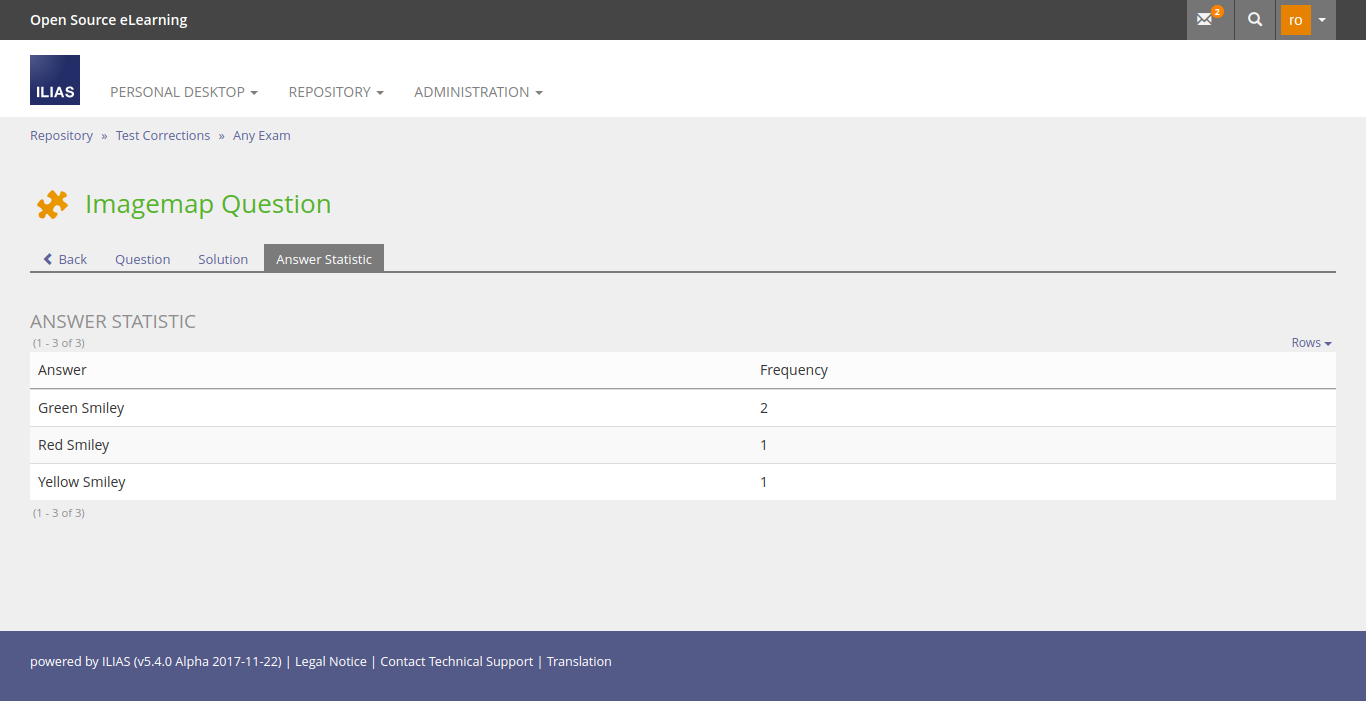Image resolution: width=1366 pixels, height=701 pixels.
Task: Click the Green Smiley answer row
Action: (81, 408)
